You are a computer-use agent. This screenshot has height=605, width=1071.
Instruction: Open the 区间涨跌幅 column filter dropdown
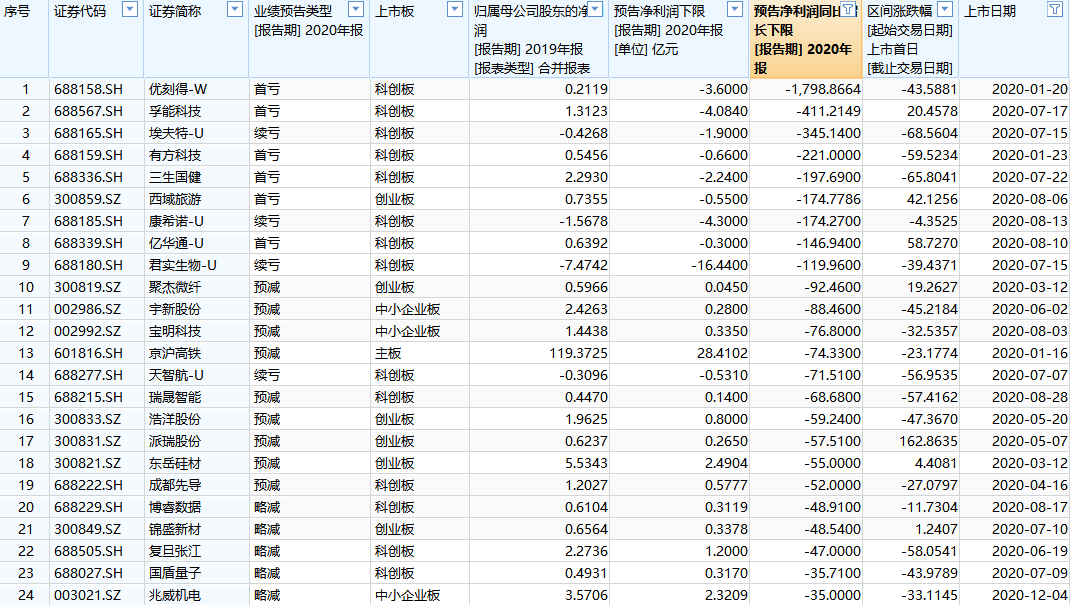point(945,10)
